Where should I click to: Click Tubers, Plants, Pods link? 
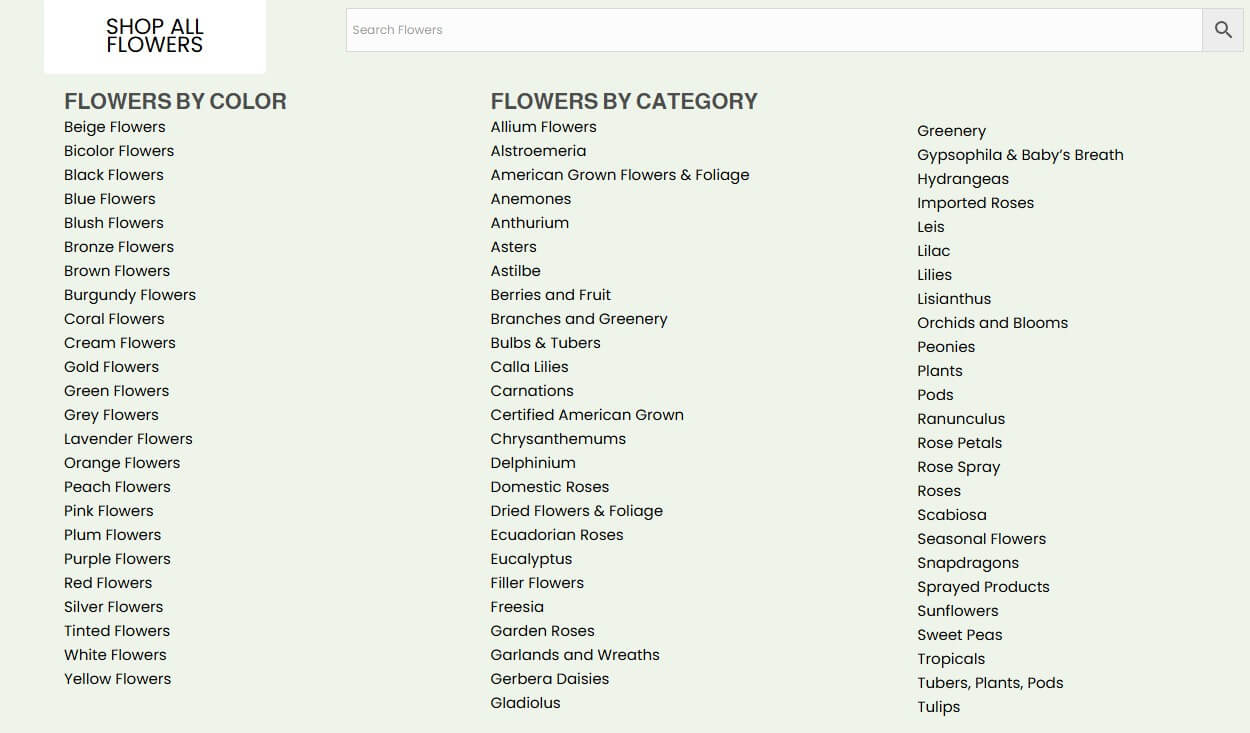pyautogui.click(x=990, y=683)
